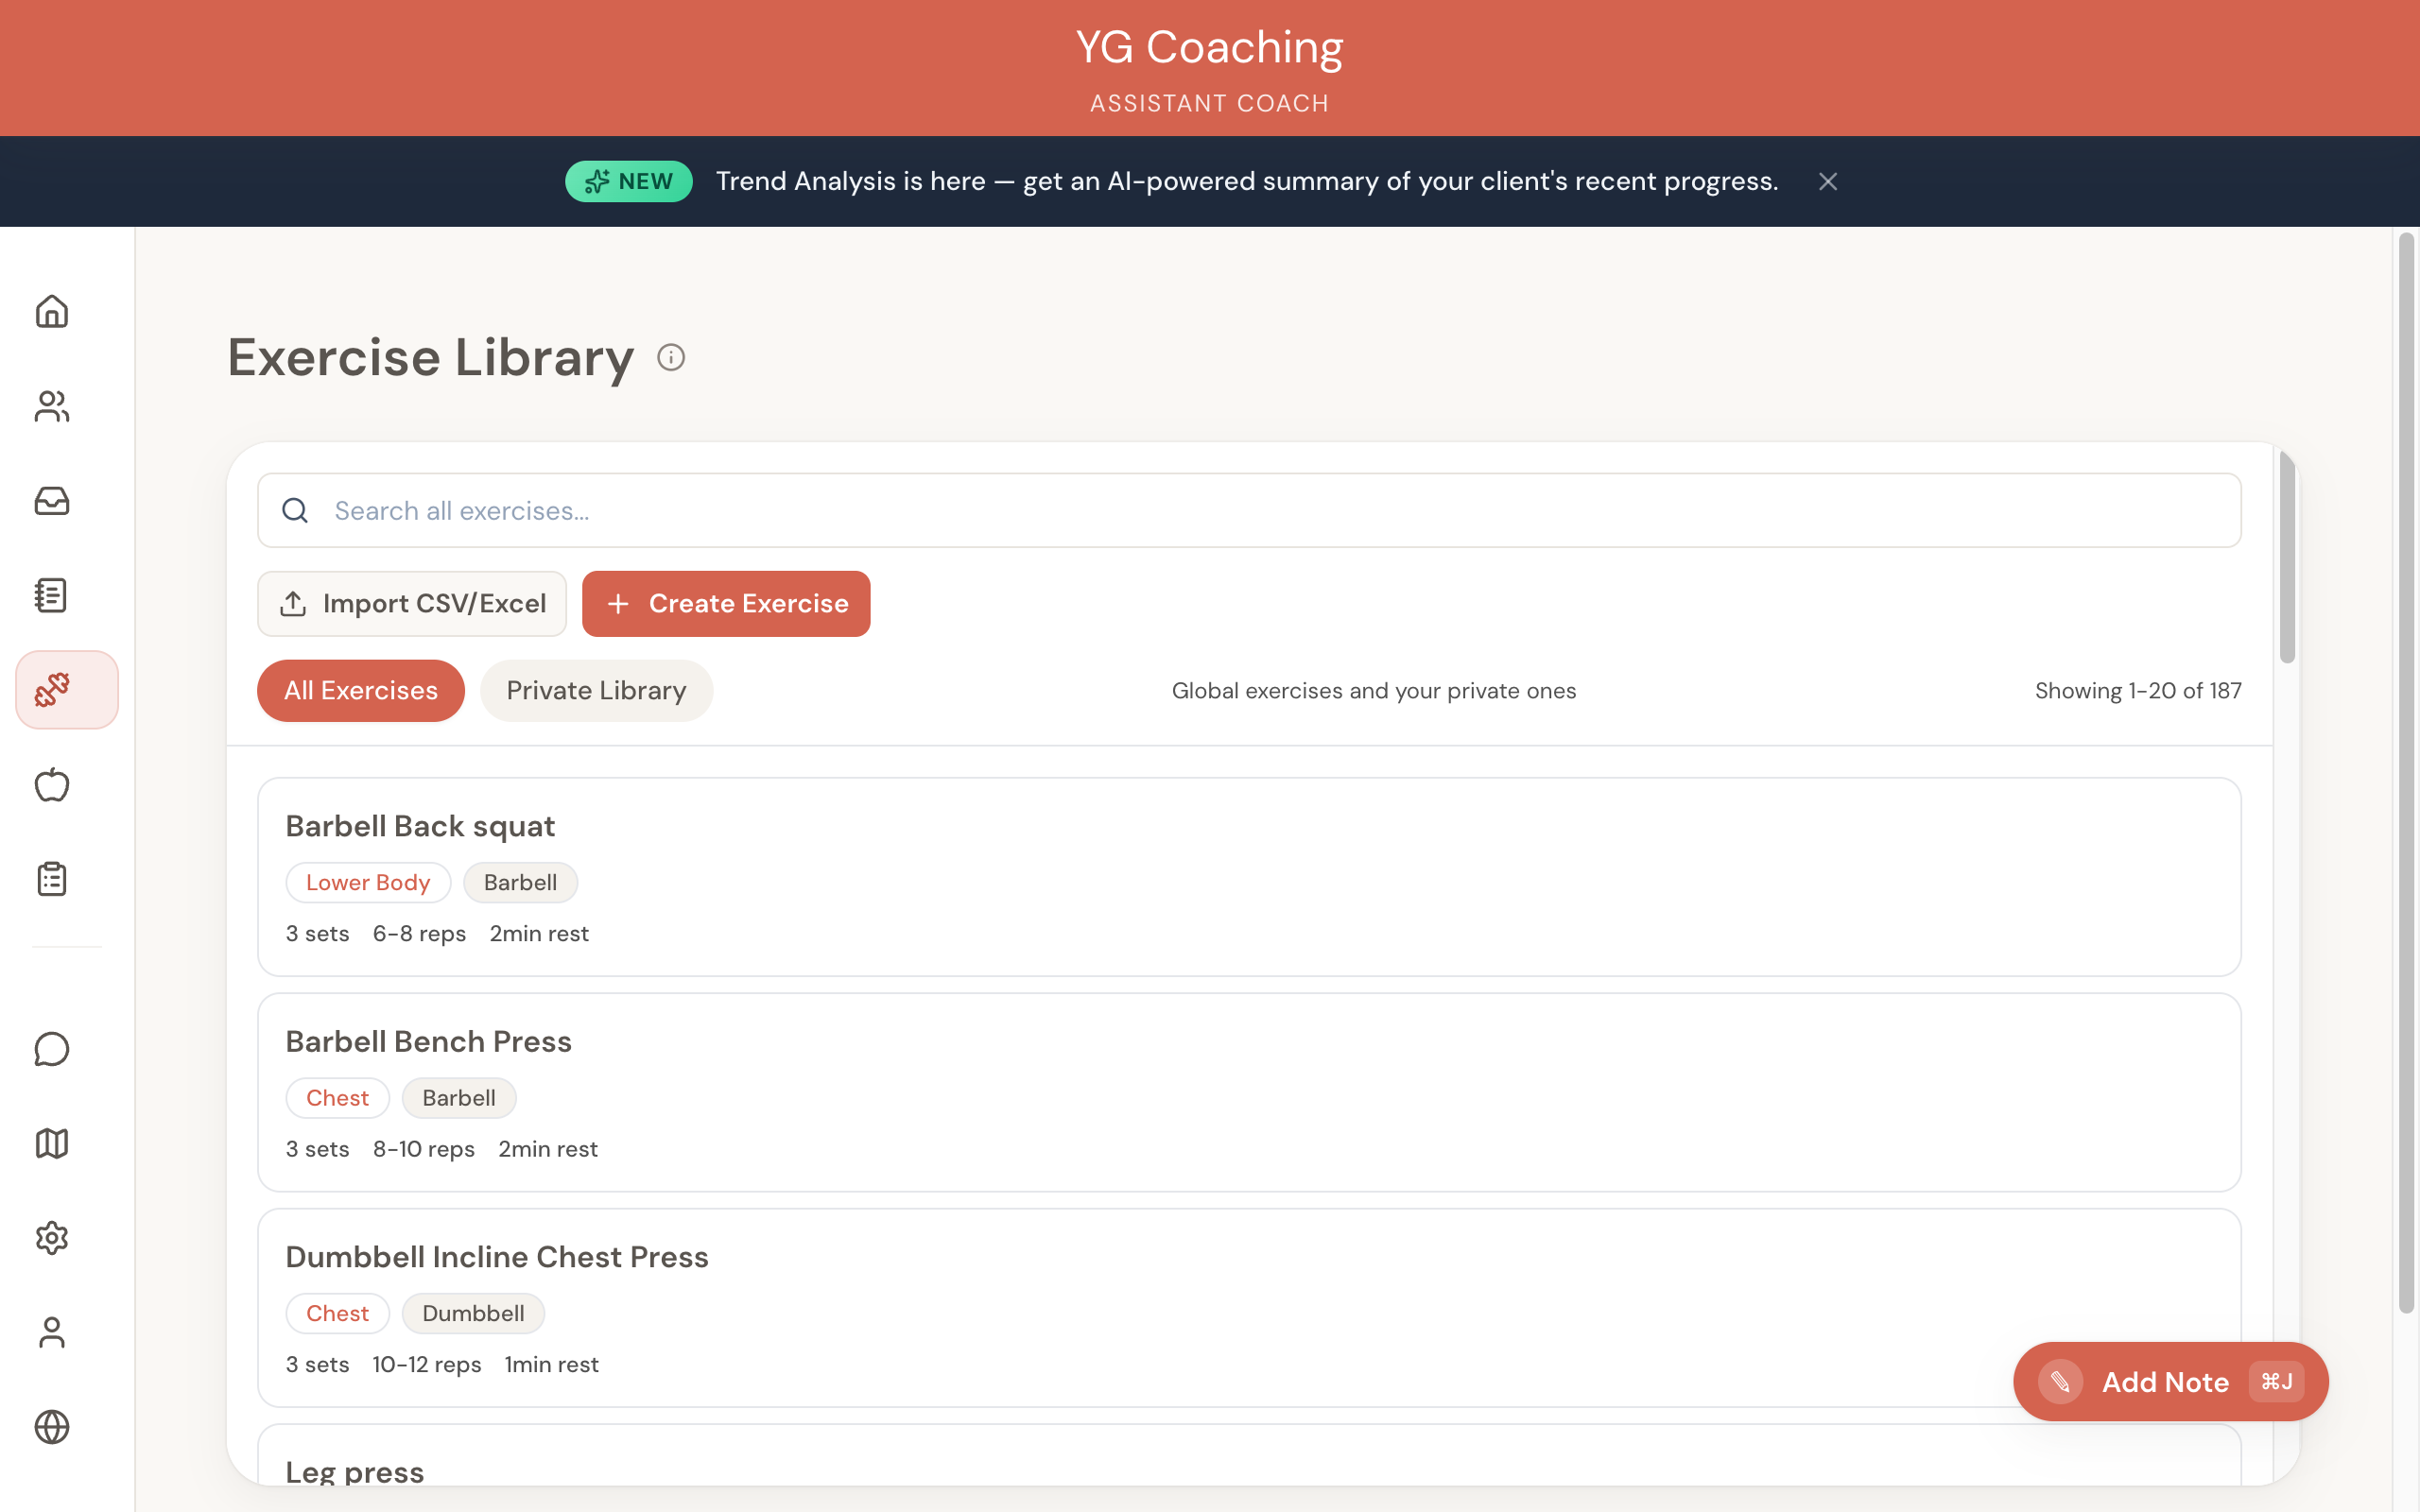
Task: Toggle the Lower Body tag on Barbell Back squat
Action: pos(367,882)
